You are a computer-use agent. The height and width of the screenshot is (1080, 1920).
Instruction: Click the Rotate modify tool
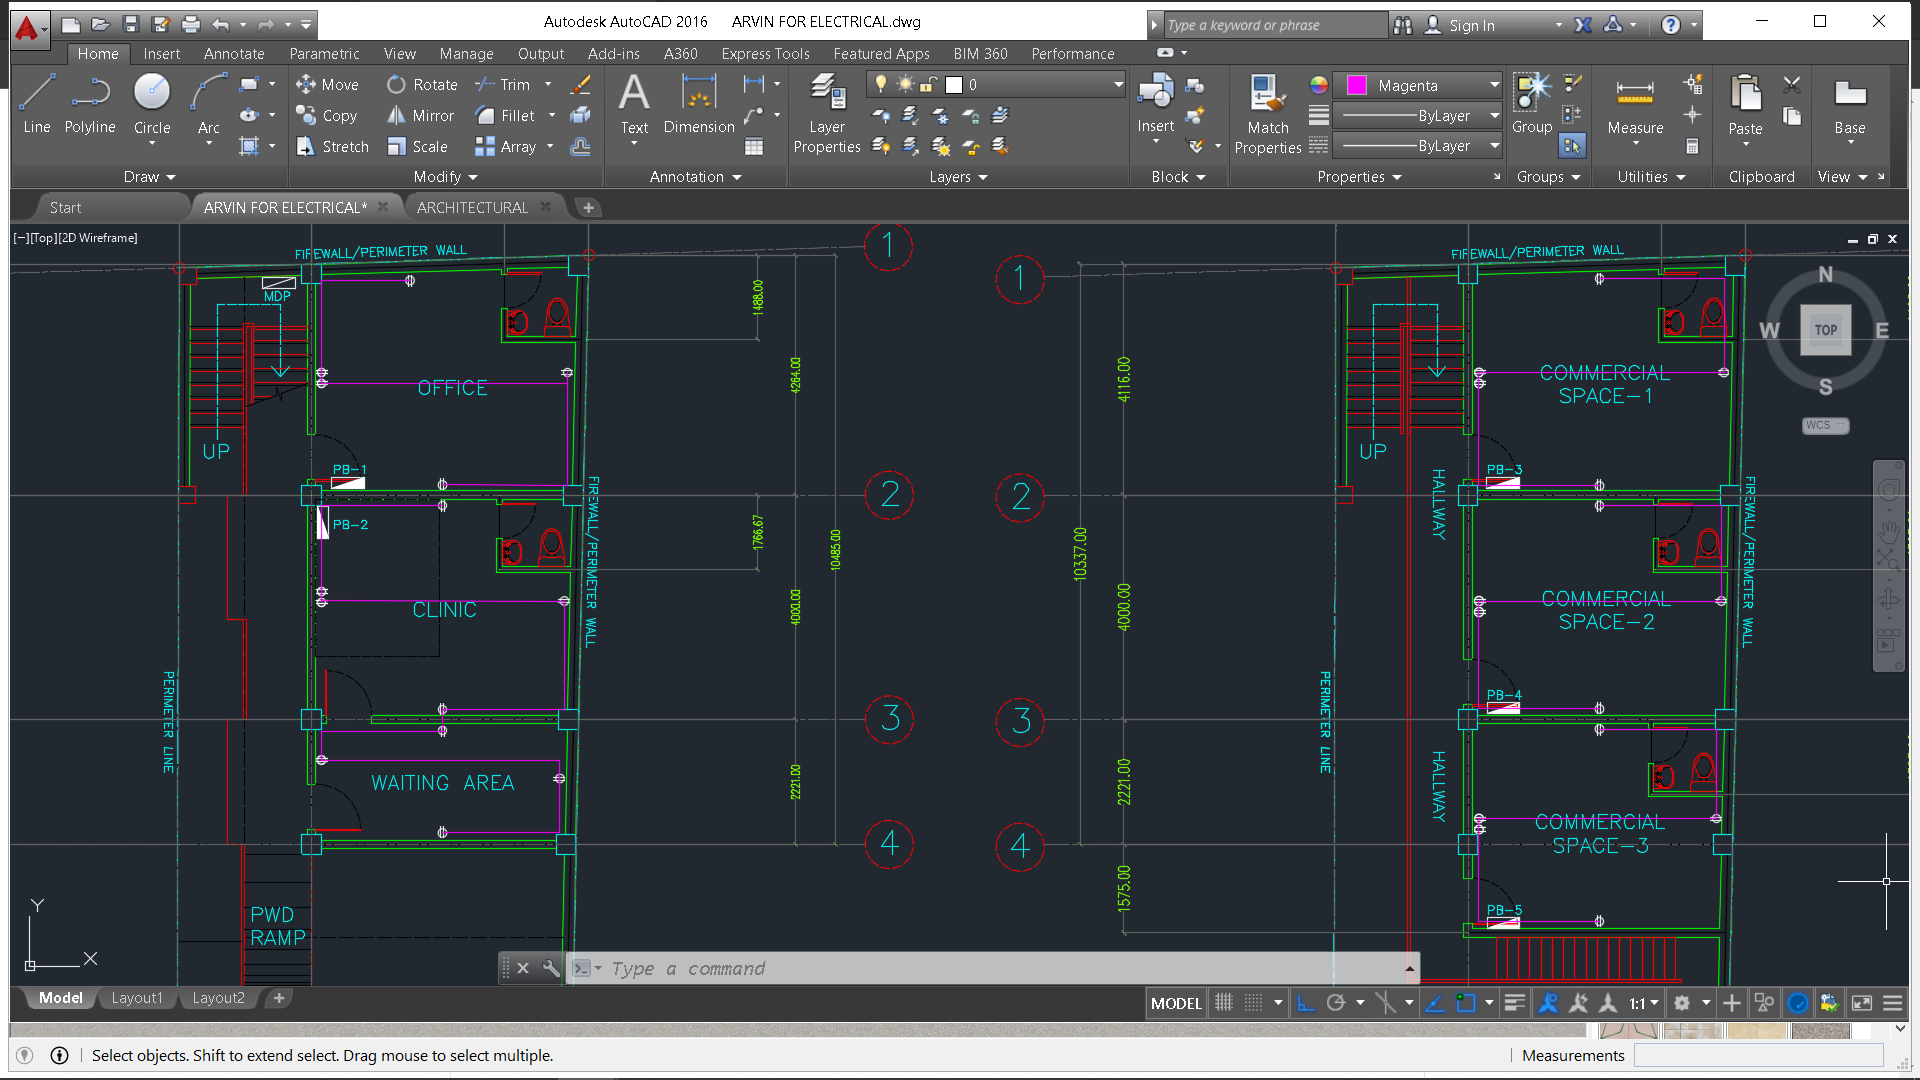pos(422,85)
